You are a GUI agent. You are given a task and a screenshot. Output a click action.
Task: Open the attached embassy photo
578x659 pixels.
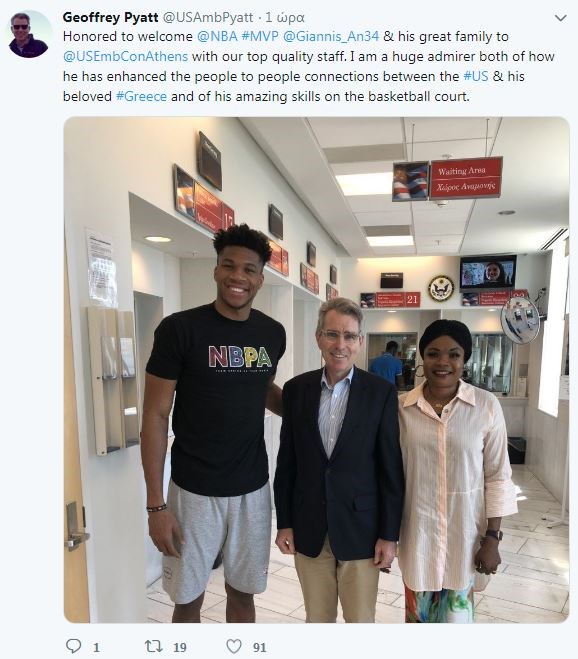click(x=316, y=370)
